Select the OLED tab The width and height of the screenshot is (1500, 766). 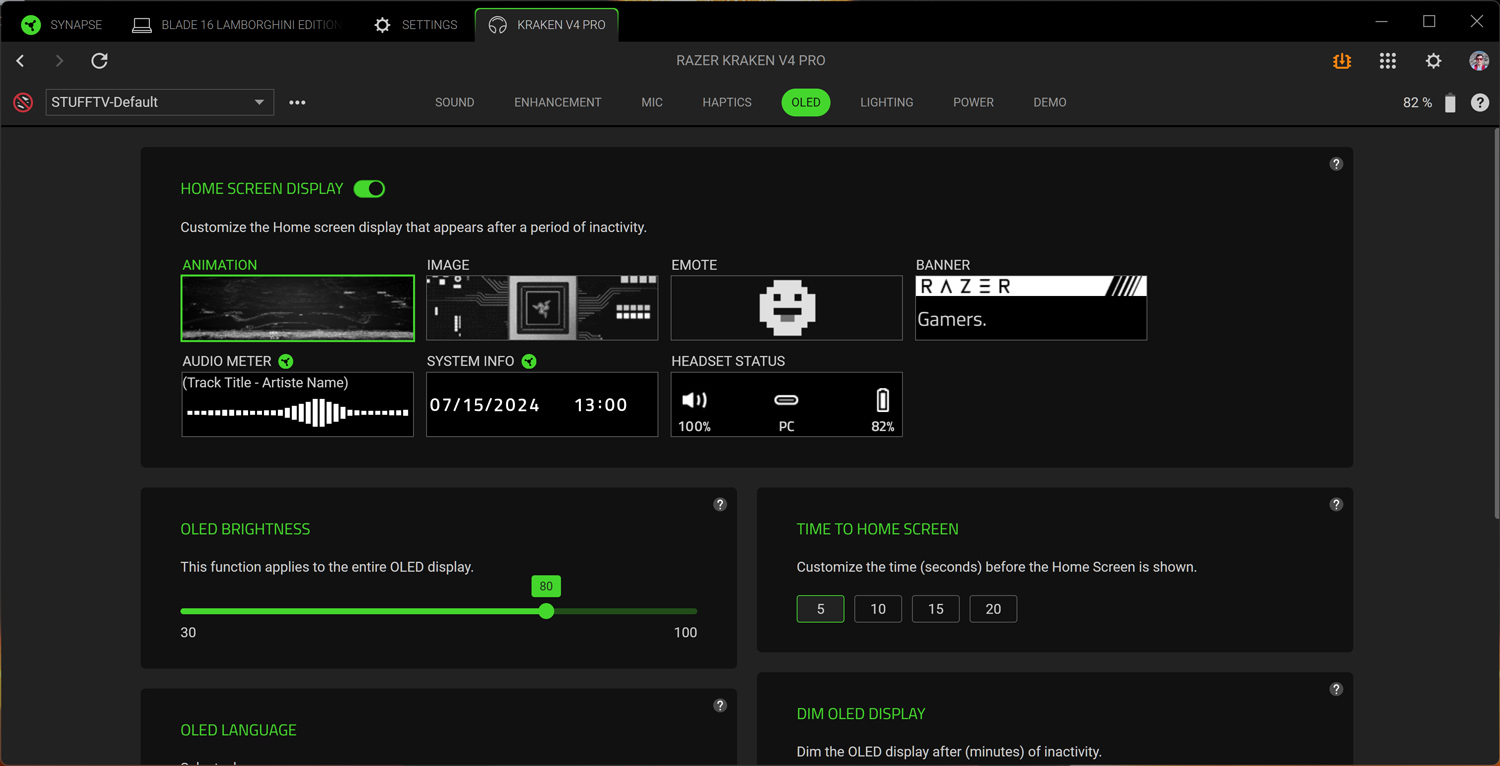click(806, 102)
